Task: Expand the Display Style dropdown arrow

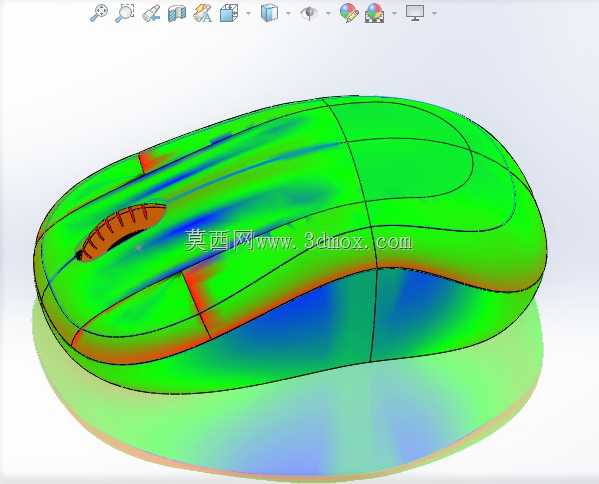Action: (288, 13)
